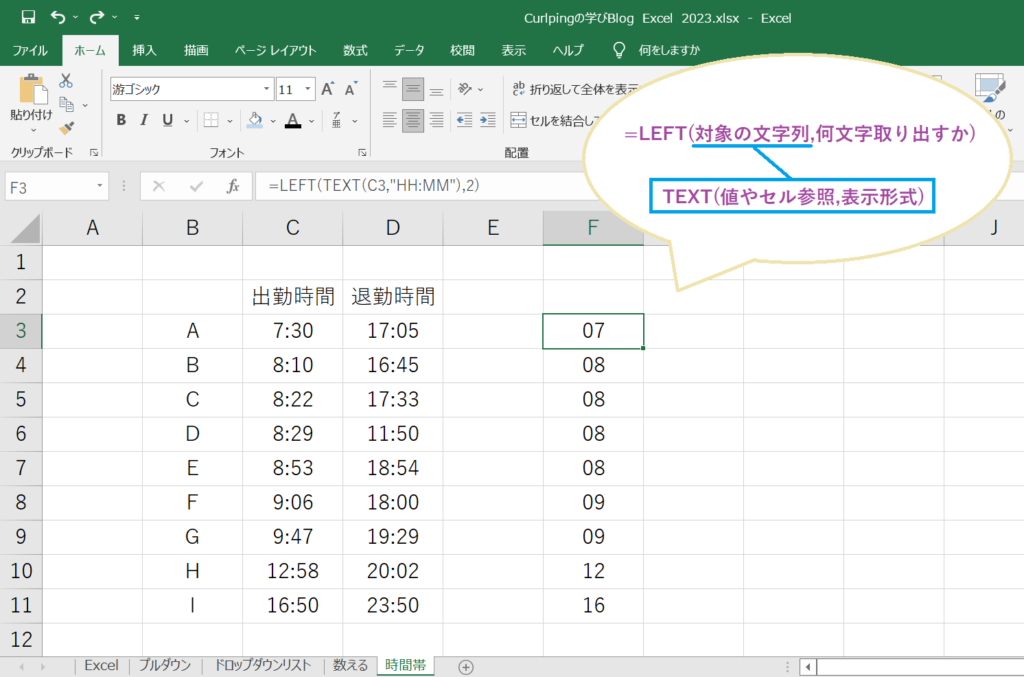Open the underline style dropdown arrow
The width and height of the screenshot is (1024, 677).
tap(187, 121)
